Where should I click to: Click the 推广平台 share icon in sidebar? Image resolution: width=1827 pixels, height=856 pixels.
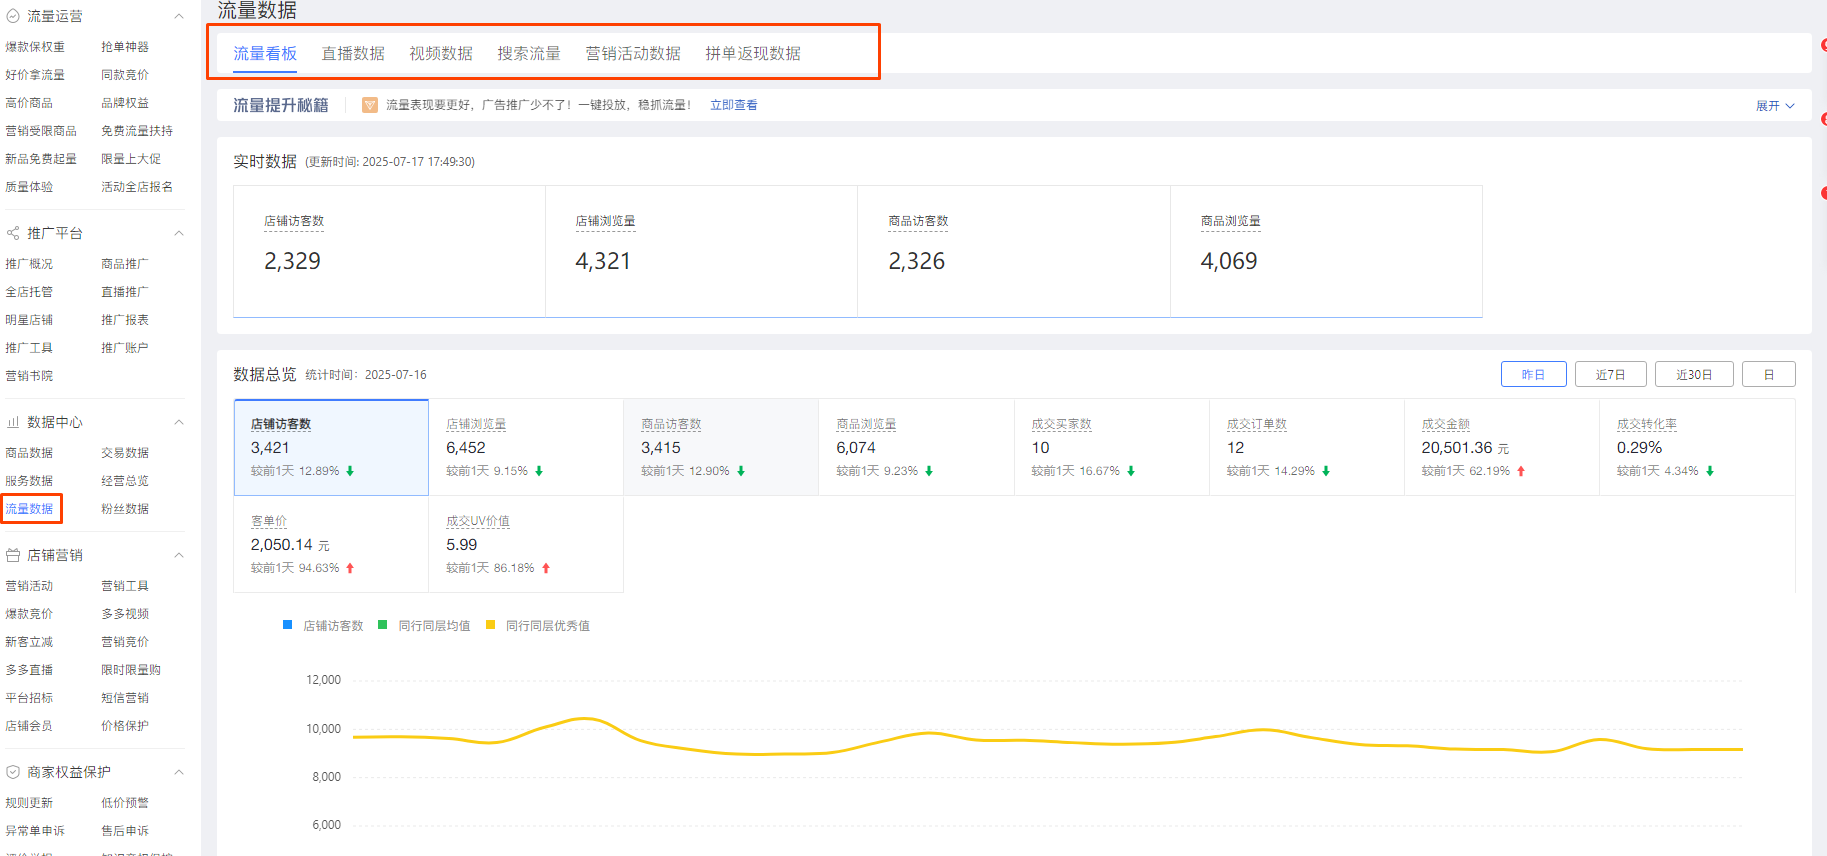pos(13,233)
